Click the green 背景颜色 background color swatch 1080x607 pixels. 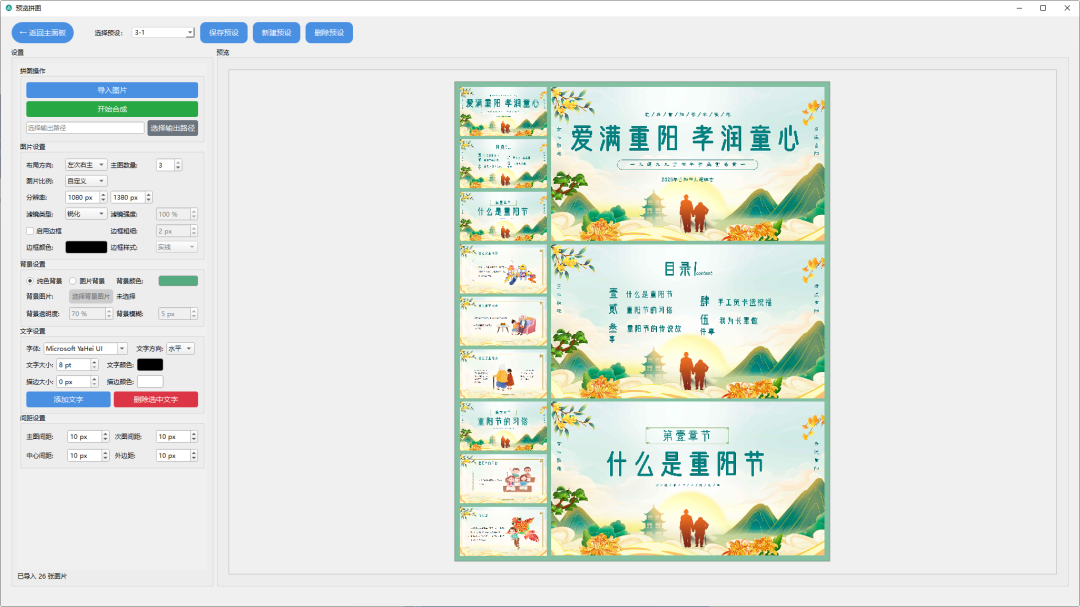click(177, 281)
